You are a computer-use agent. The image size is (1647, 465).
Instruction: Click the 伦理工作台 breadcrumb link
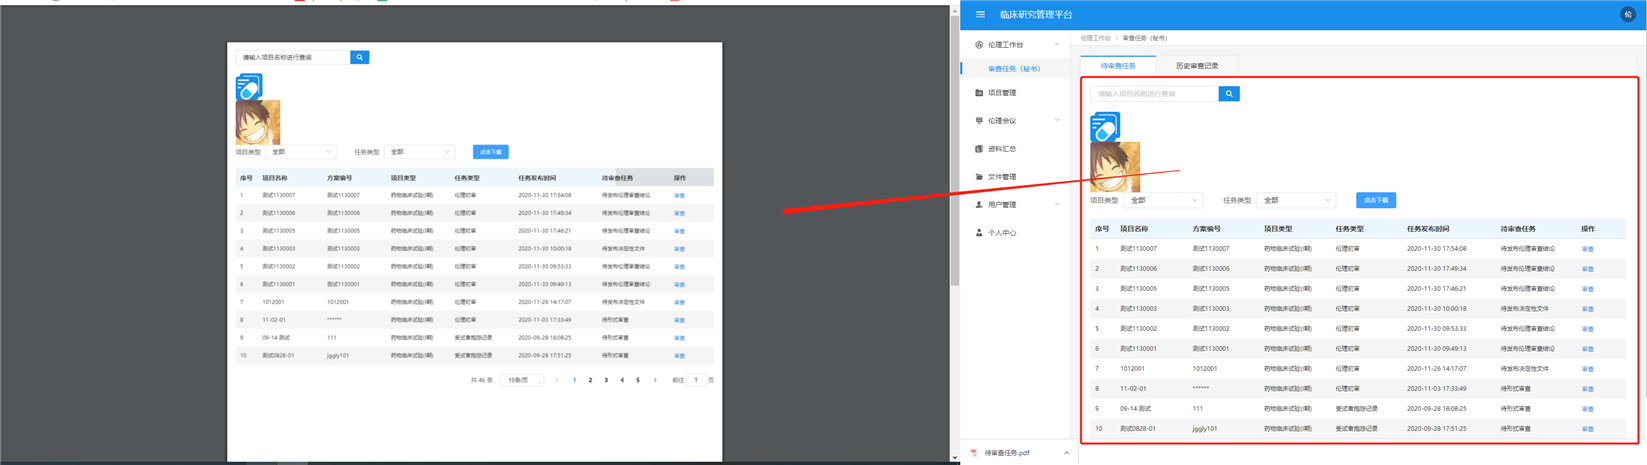[1095, 38]
